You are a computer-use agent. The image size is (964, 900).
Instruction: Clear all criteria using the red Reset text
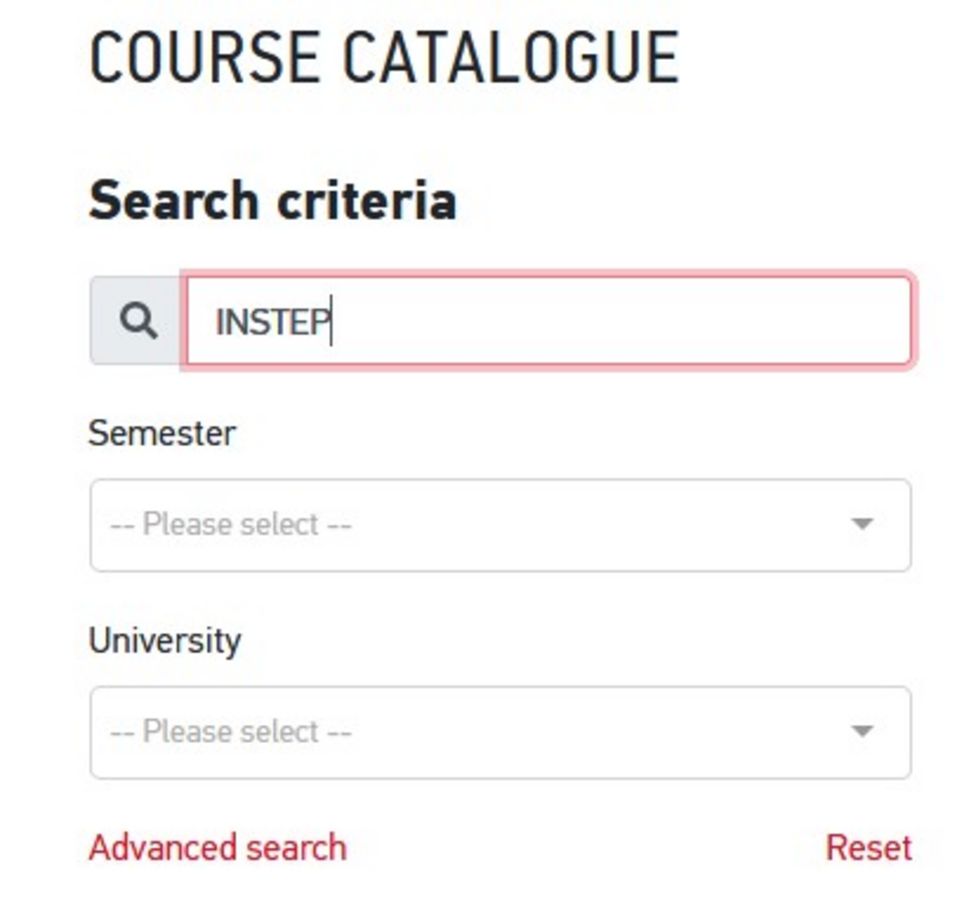click(869, 848)
